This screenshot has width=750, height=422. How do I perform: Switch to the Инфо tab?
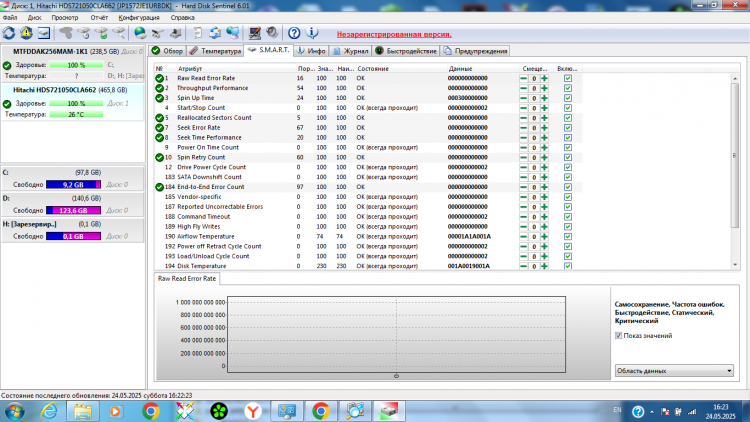(x=311, y=51)
